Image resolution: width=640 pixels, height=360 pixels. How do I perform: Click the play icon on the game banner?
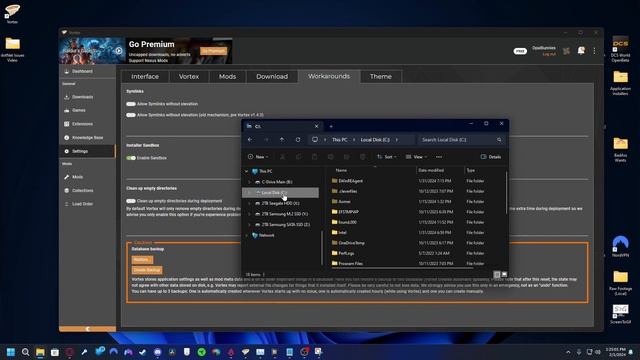coord(119,51)
